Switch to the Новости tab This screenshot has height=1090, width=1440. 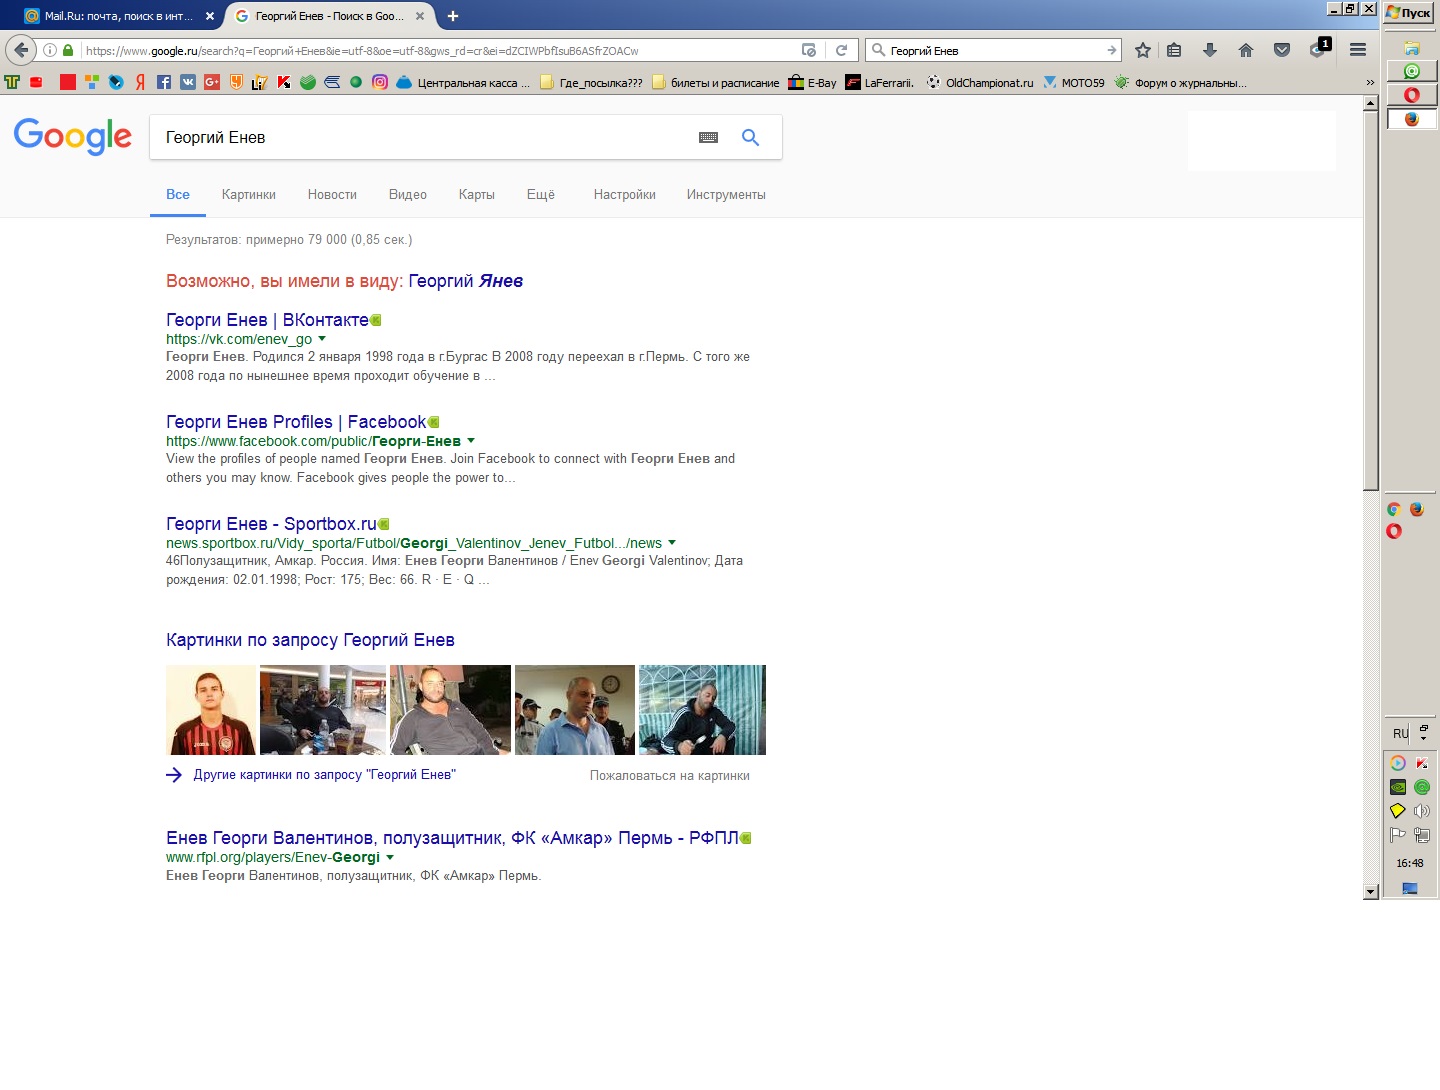[x=332, y=194]
